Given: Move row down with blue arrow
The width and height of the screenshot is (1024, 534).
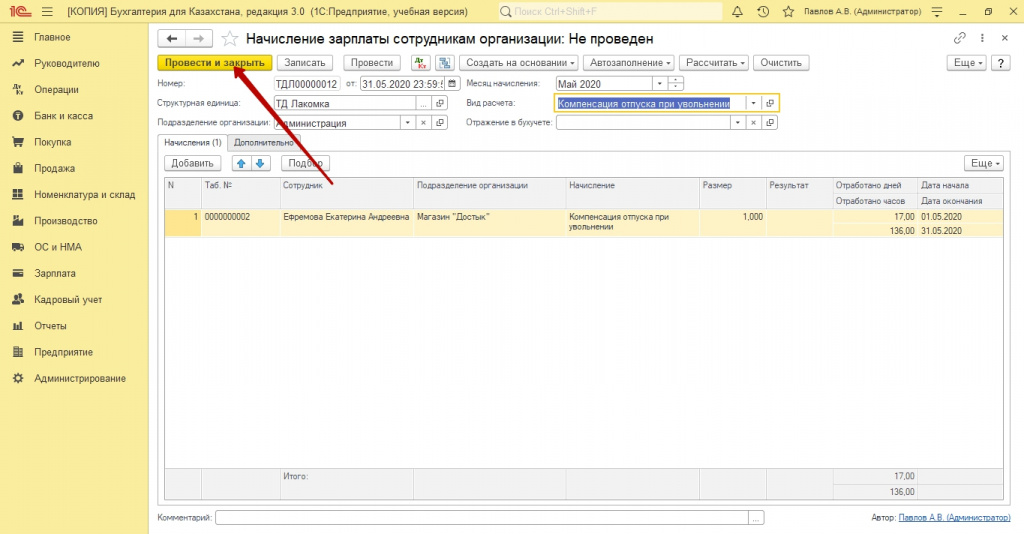Looking at the screenshot, I should pyautogui.click(x=260, y=163).
